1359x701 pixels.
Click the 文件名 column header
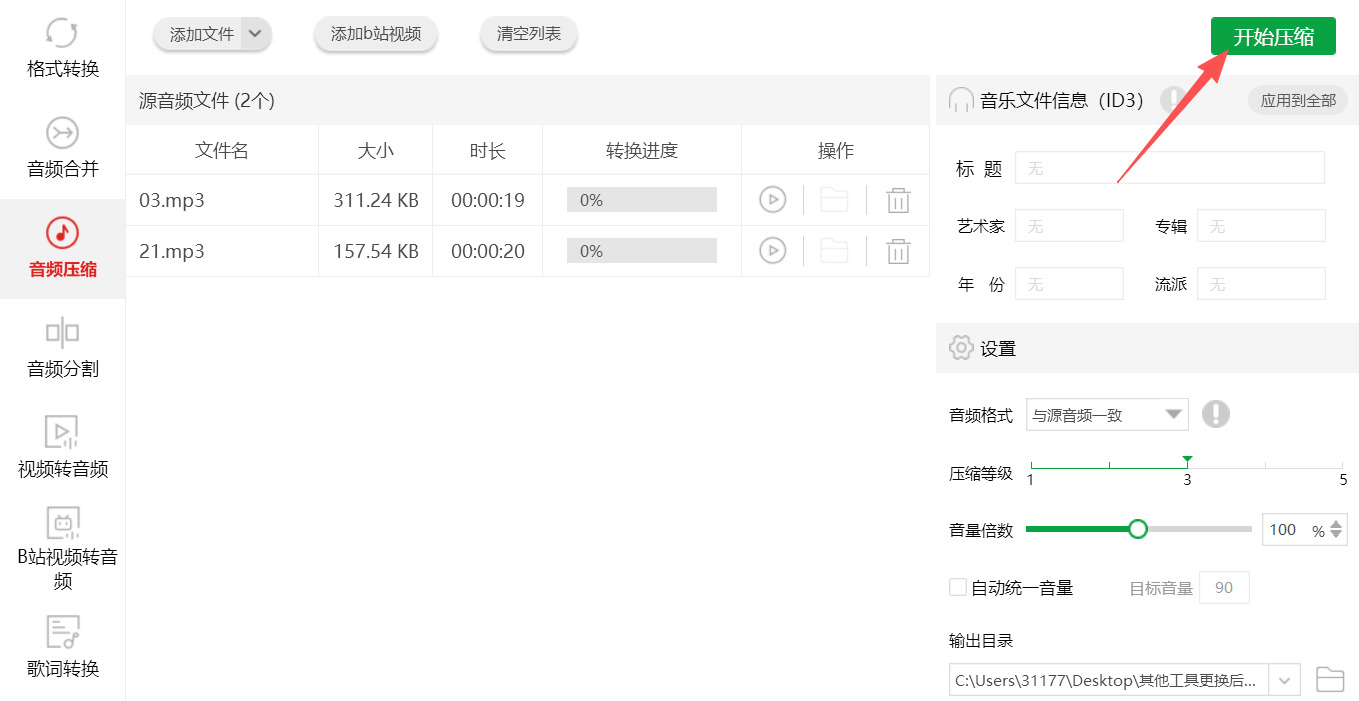click(222, 151)
